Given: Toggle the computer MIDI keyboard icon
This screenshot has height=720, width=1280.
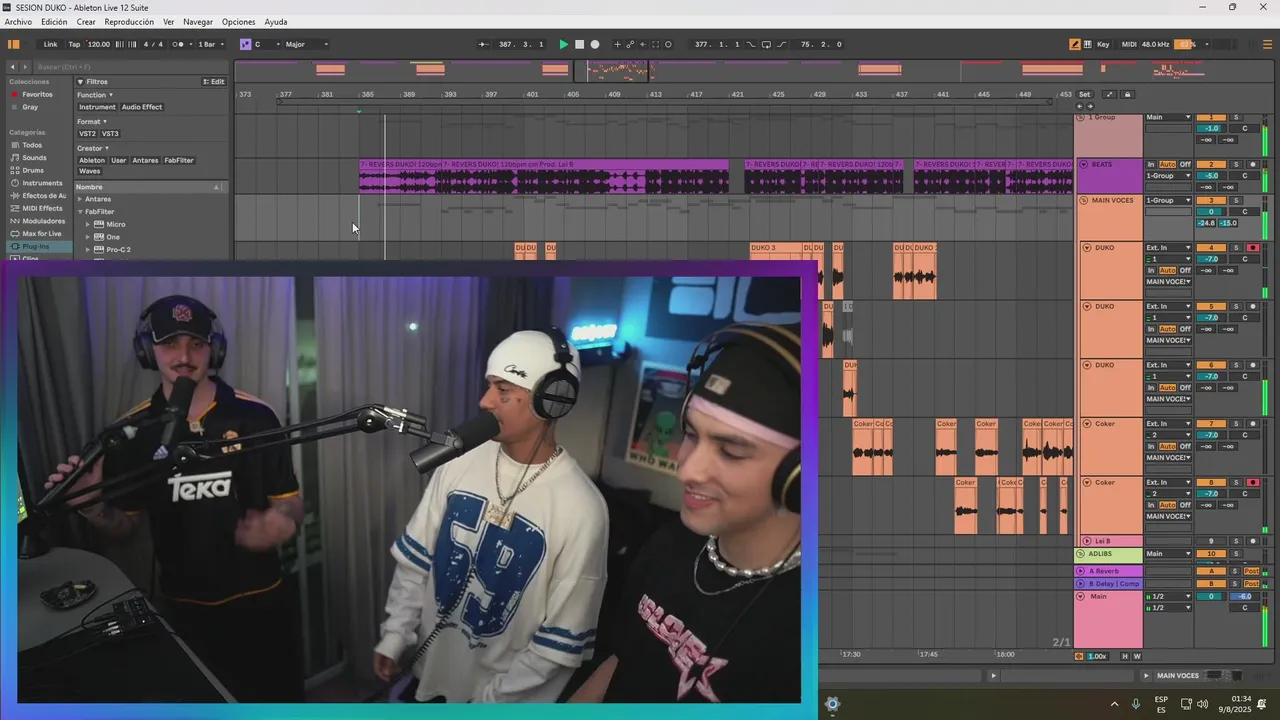Looking at the screenshot, I should coord(1088,44).
